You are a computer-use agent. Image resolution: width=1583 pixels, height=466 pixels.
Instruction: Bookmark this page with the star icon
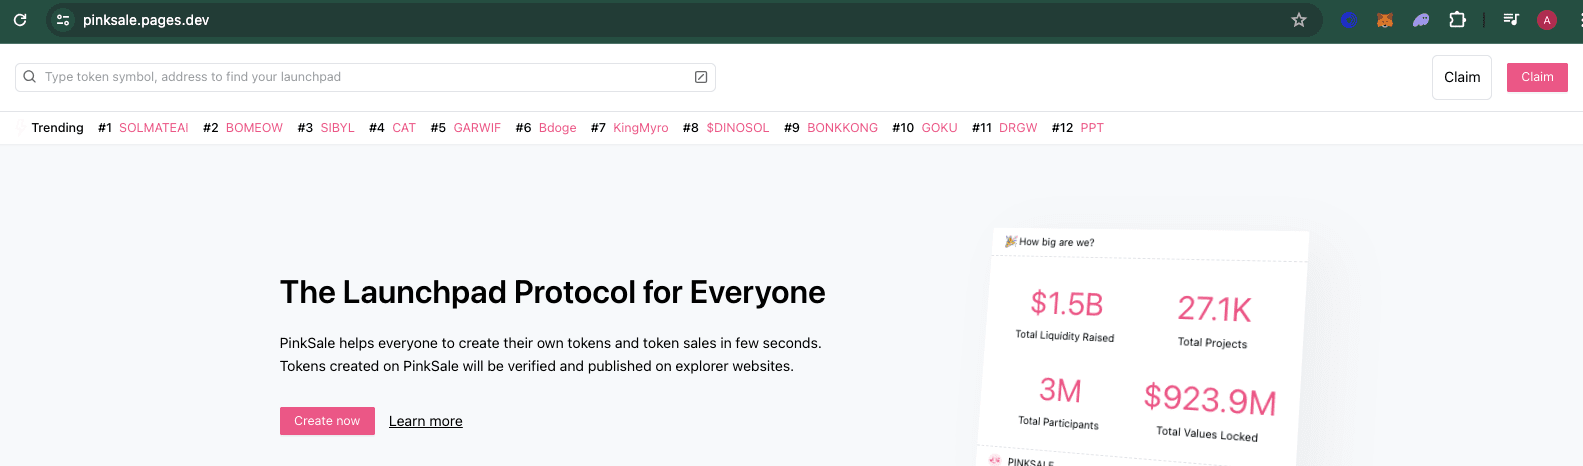(x=1299, y=20)
